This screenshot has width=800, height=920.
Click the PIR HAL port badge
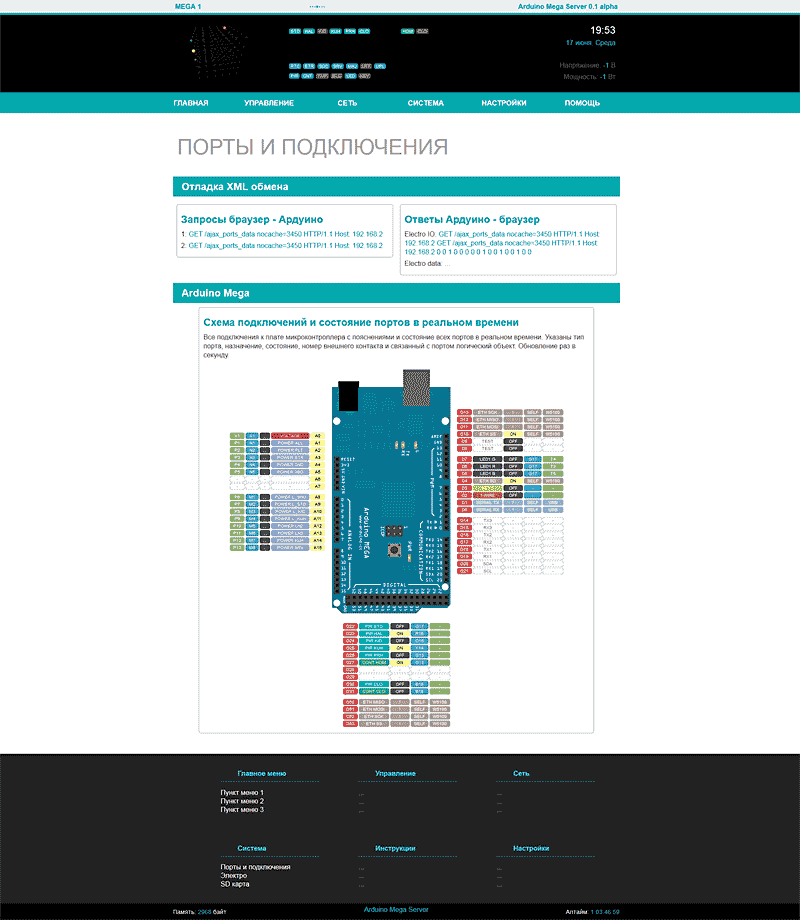(374, 634)
